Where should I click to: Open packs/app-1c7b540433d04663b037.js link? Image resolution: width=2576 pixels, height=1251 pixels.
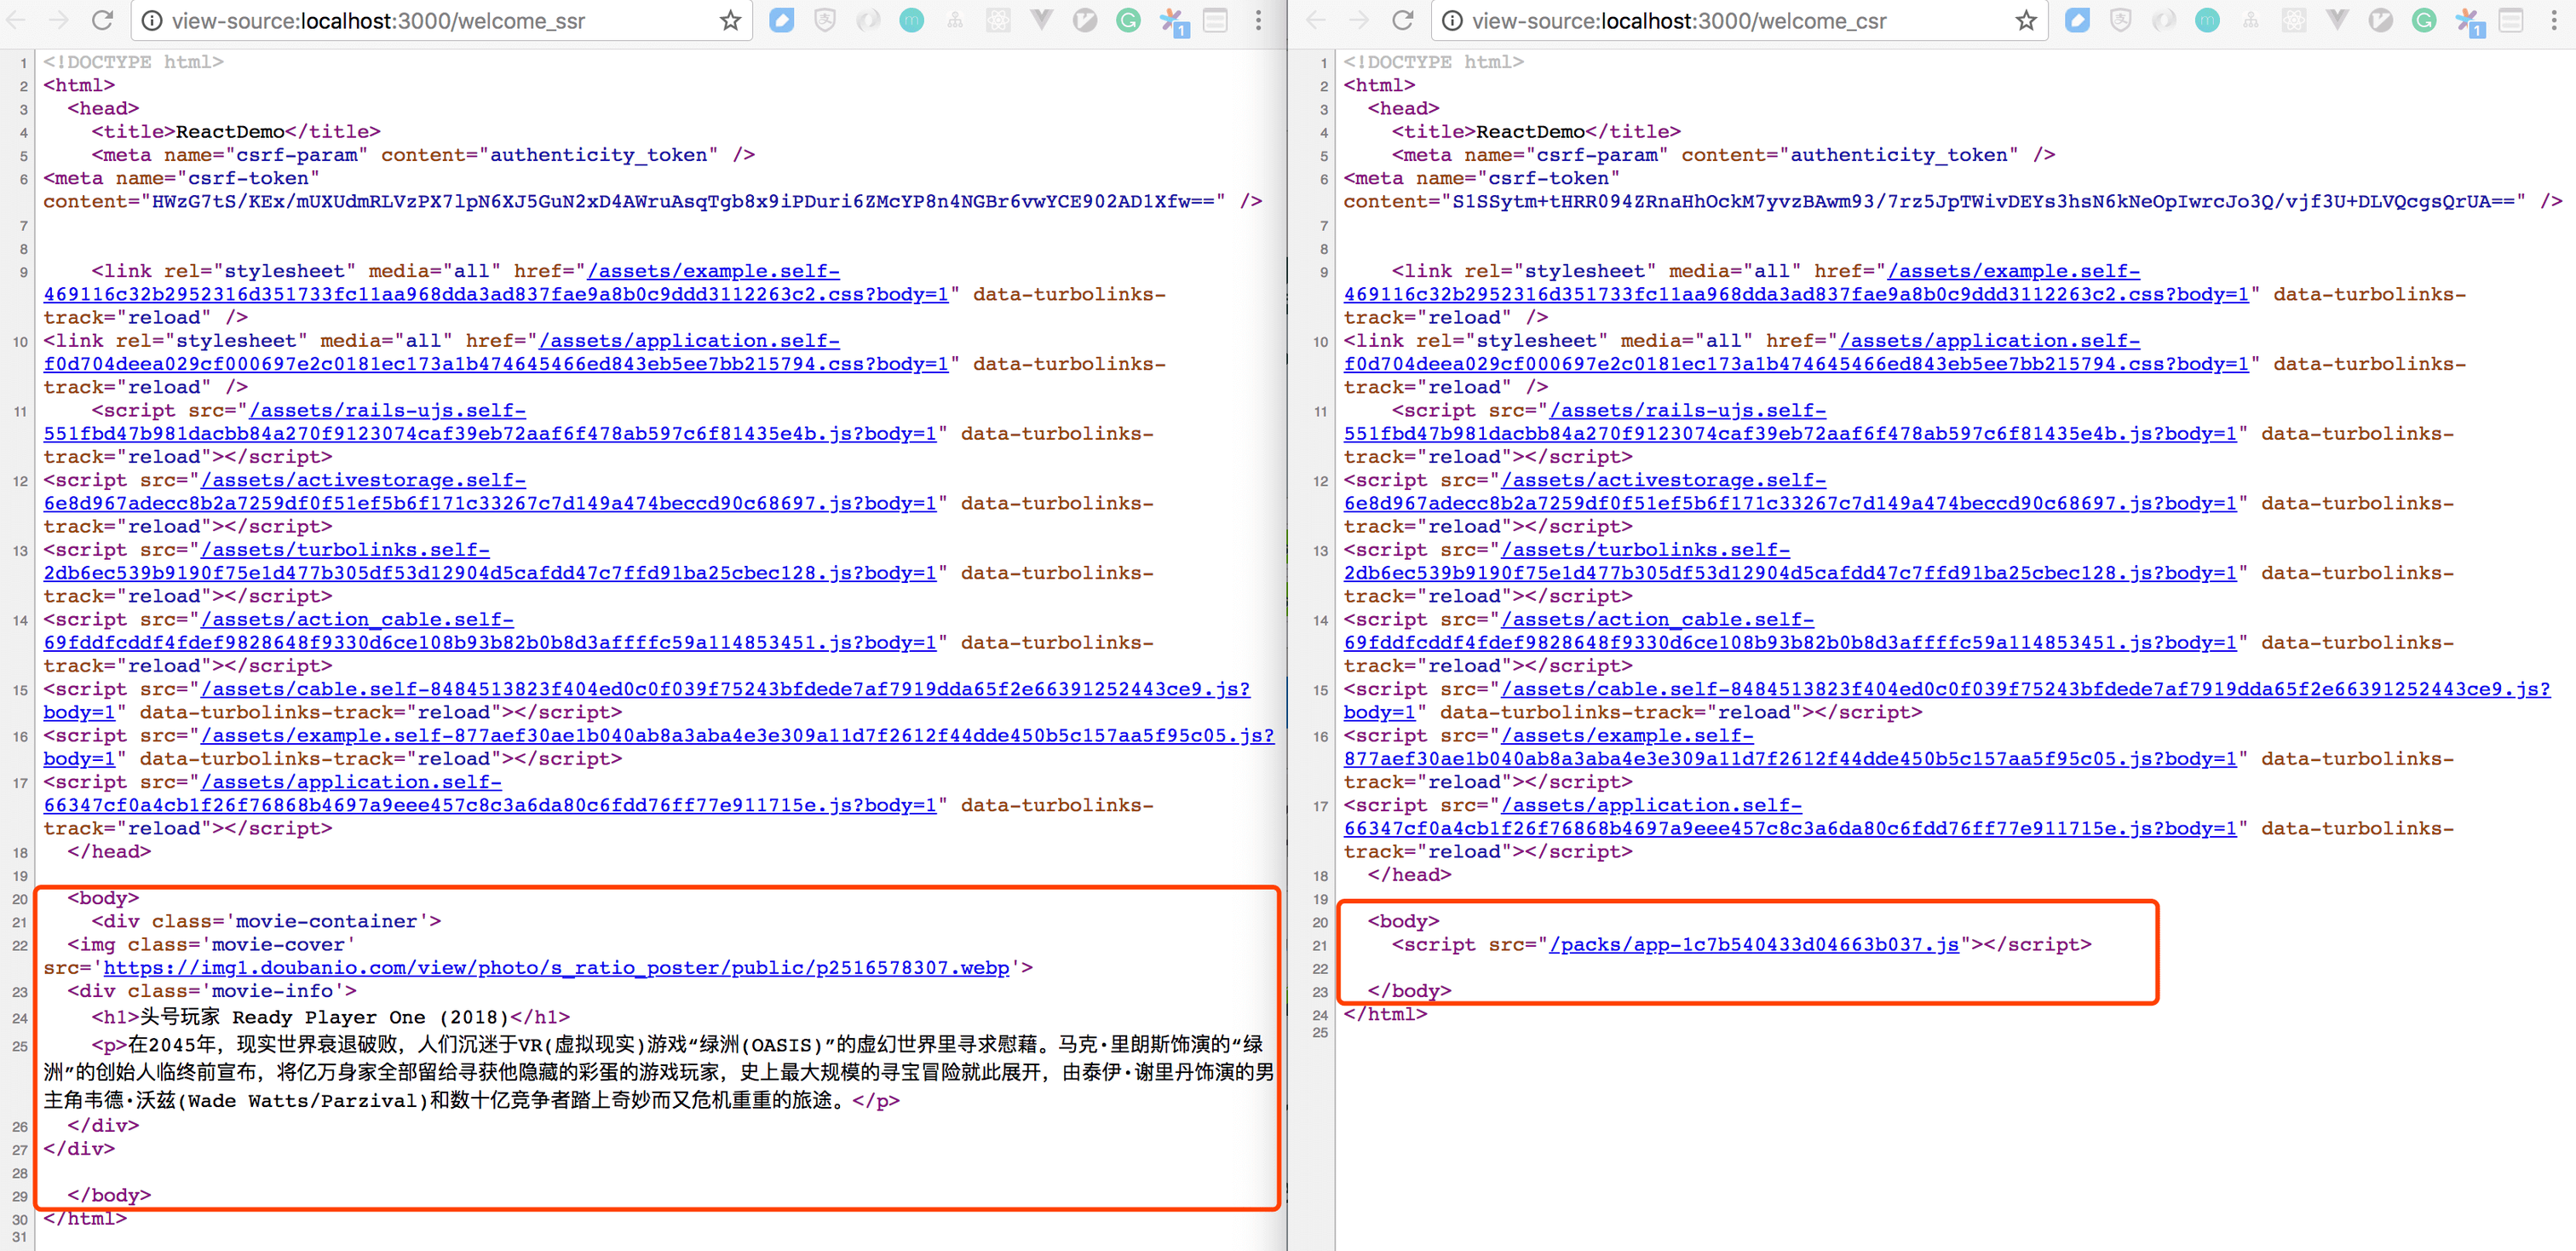(x=1753, y=944)
